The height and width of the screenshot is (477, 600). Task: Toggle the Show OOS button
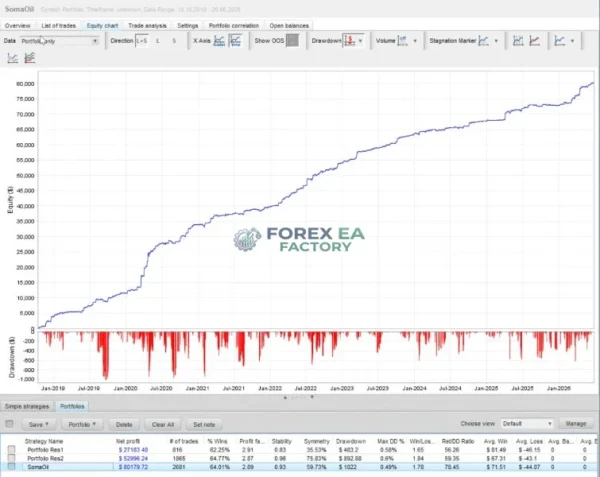(292, 41)
